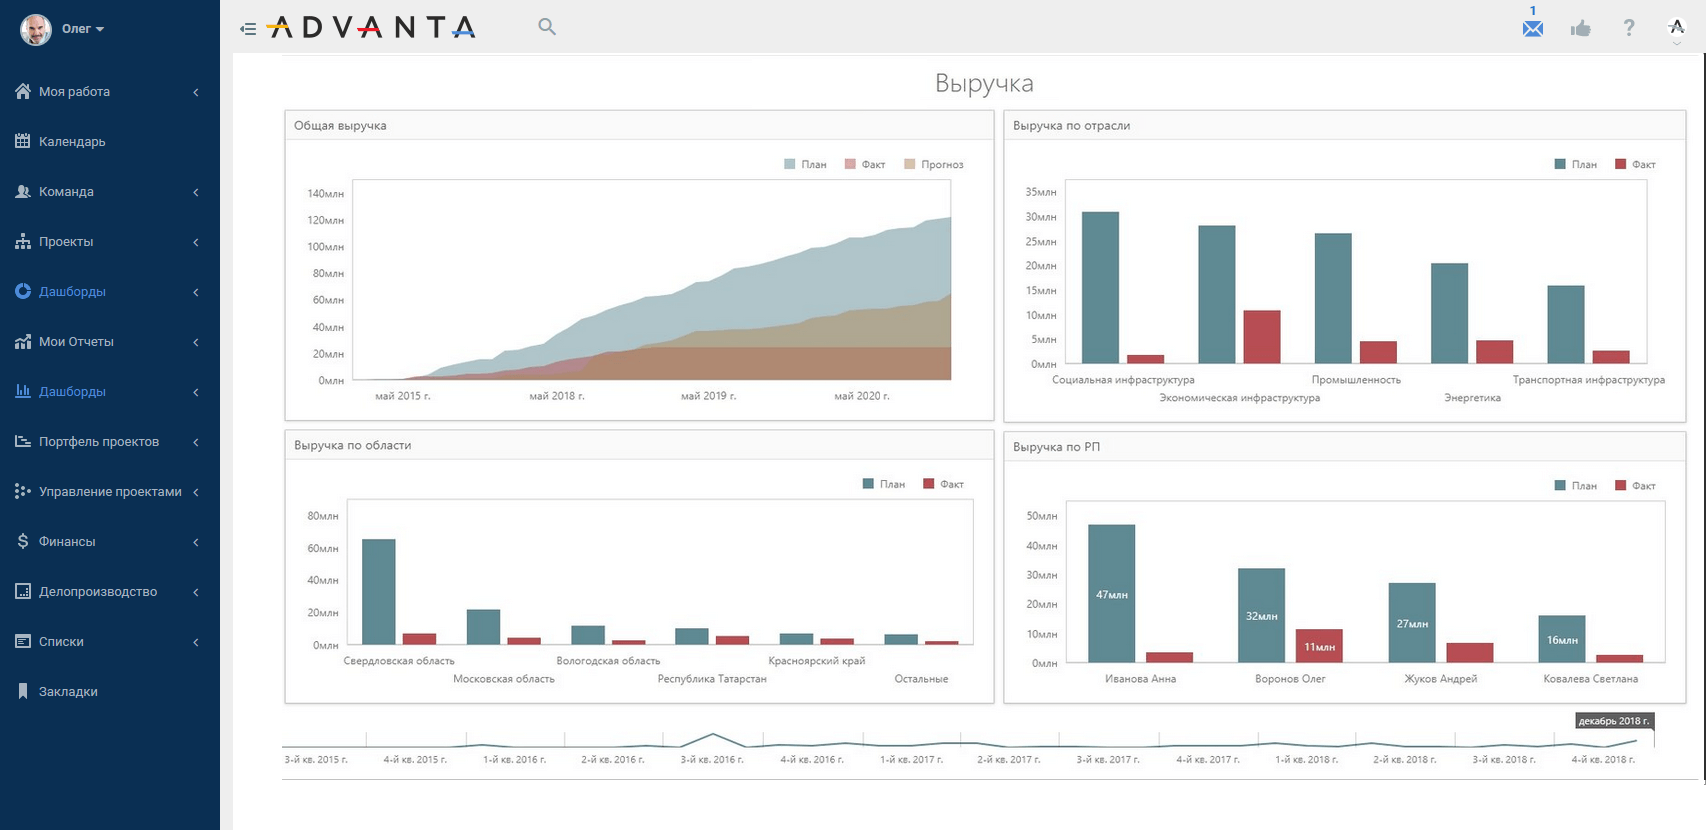Click the Advanta logo icon at top right

coord(1677,27)
